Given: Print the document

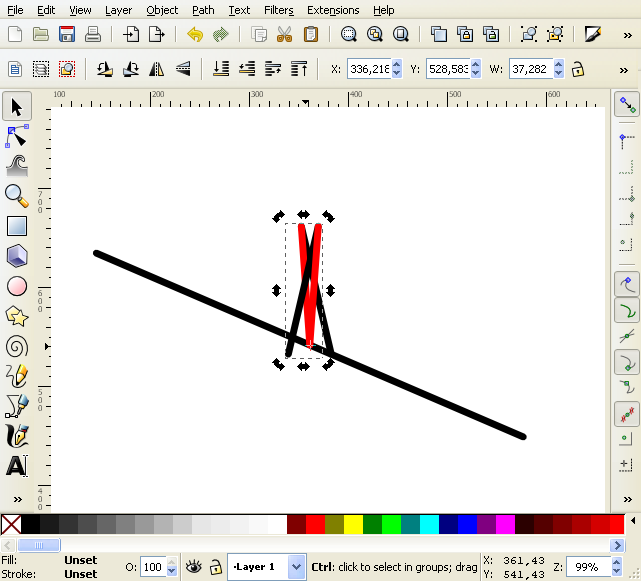Looking at the screenshot, I should click(x=93, y=34).
